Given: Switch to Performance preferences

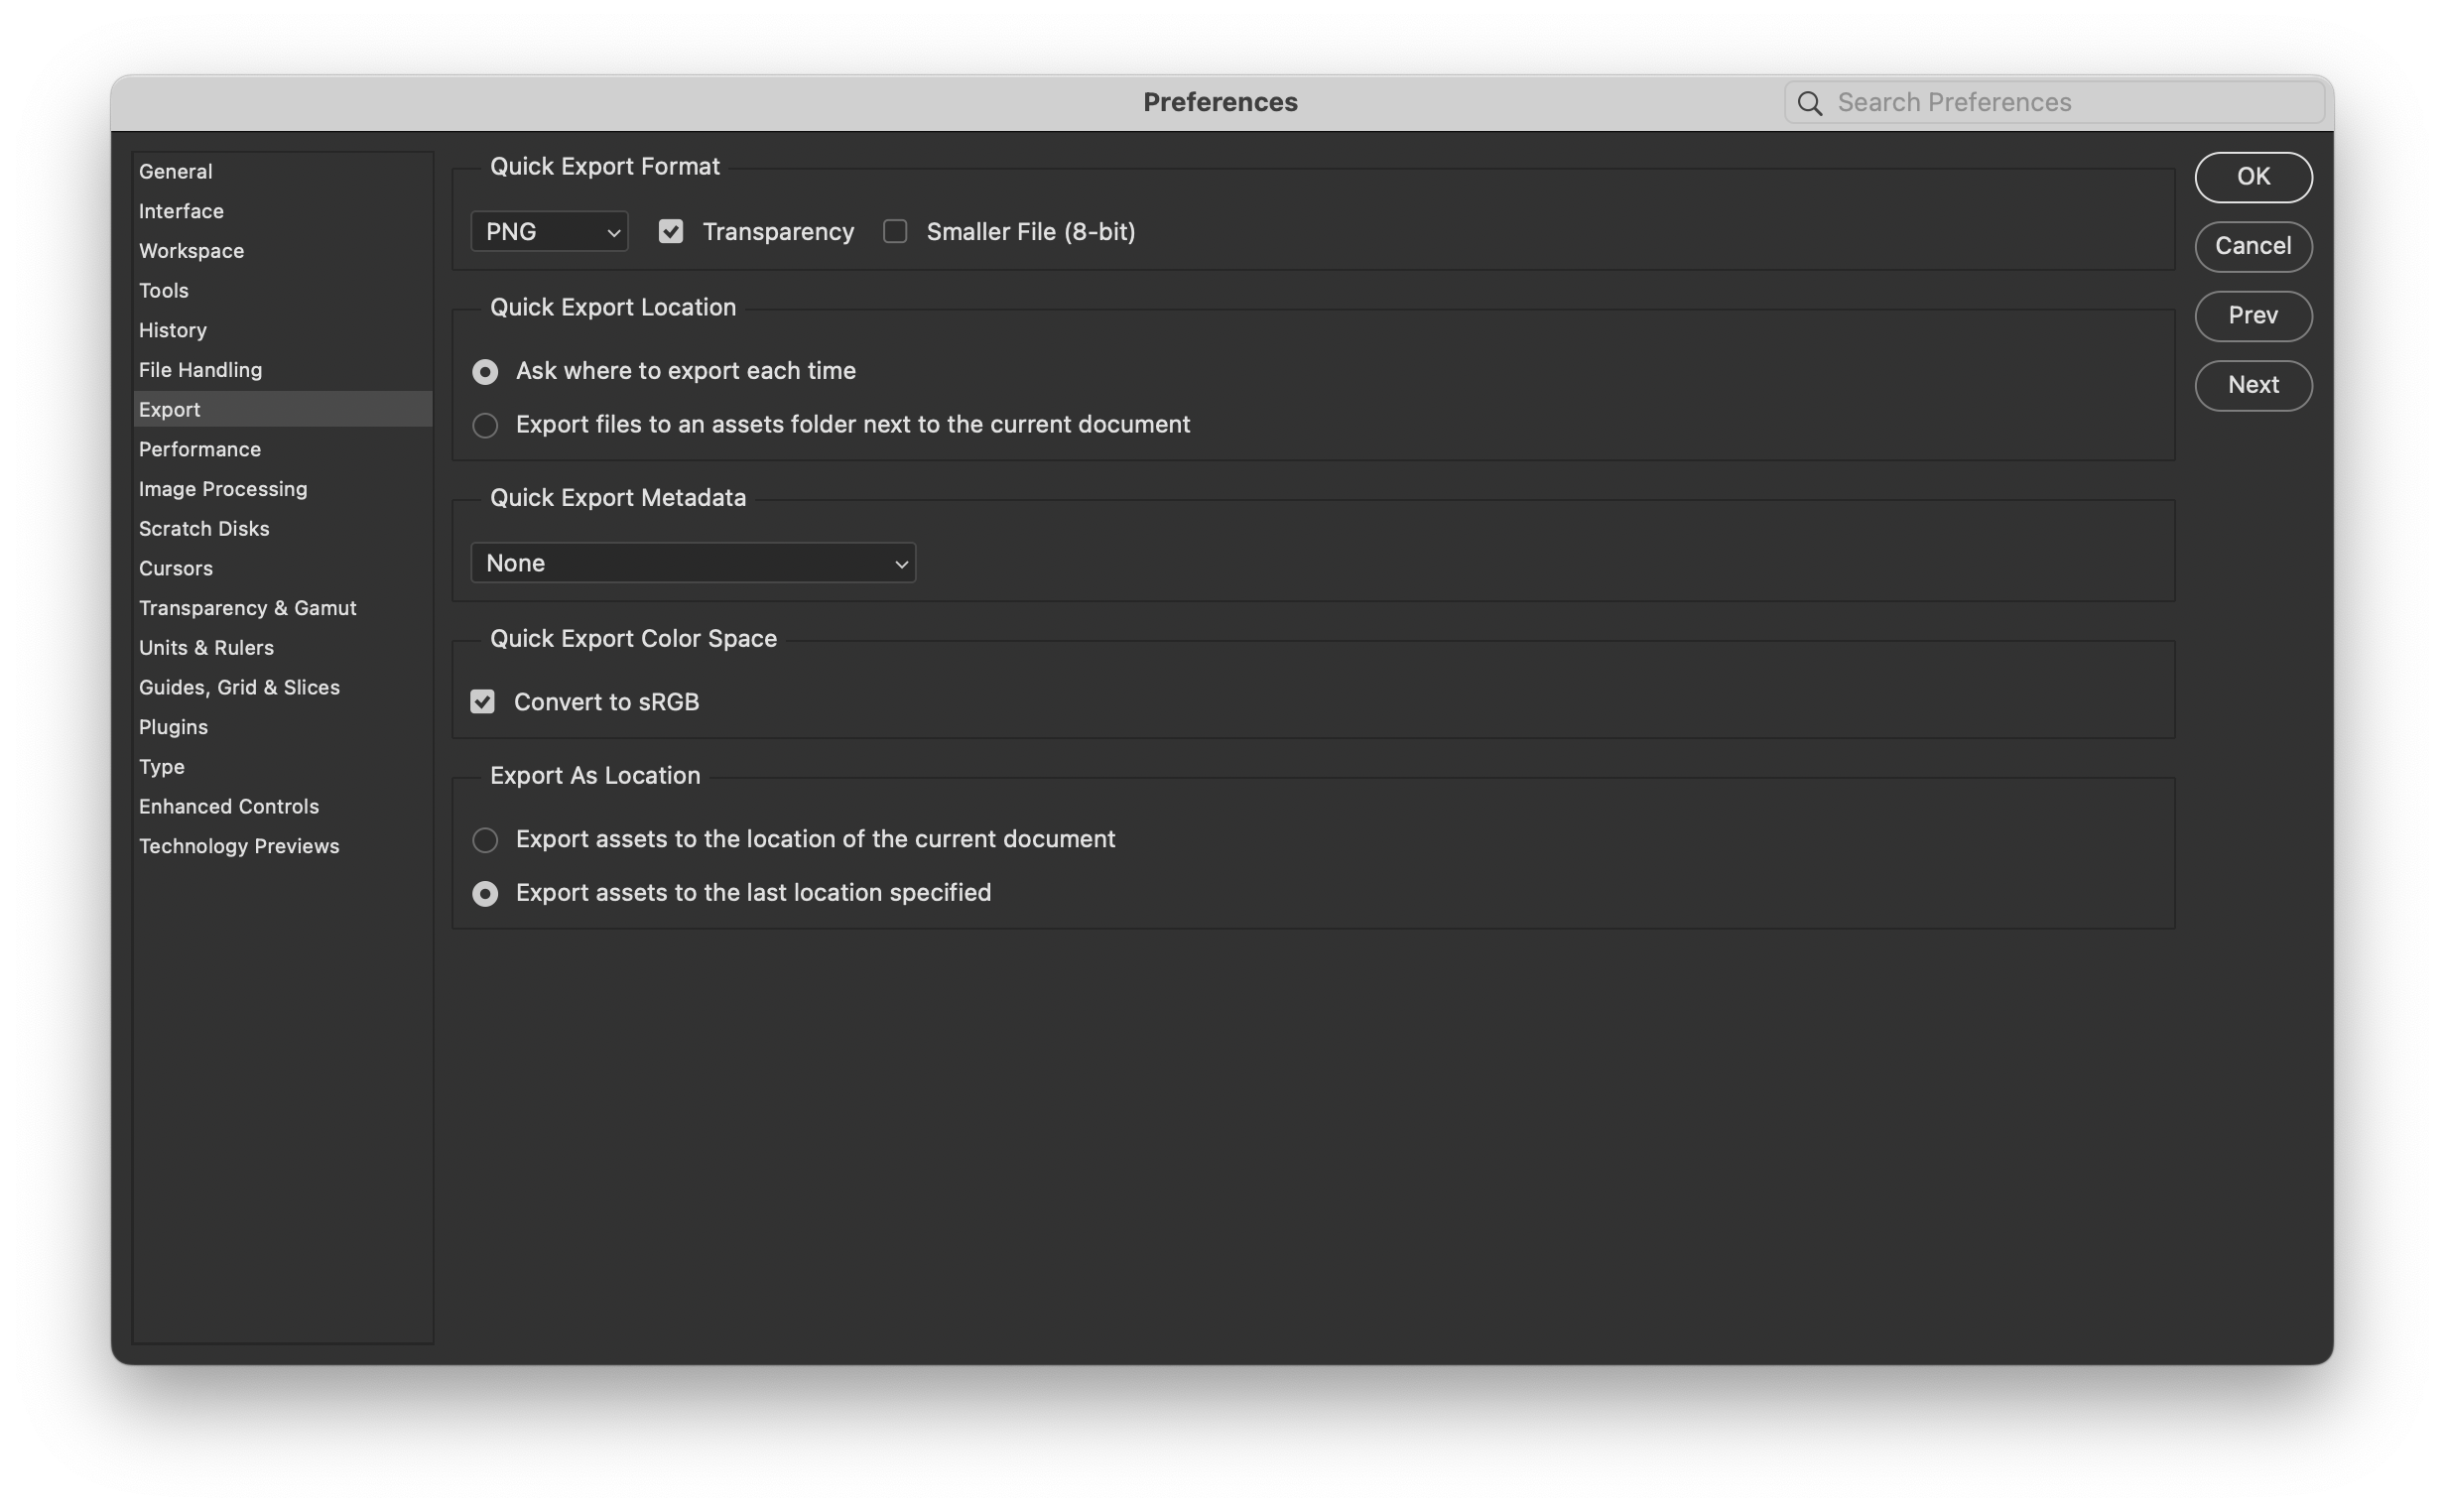Looking at the screenshot, I should [200, 450].
